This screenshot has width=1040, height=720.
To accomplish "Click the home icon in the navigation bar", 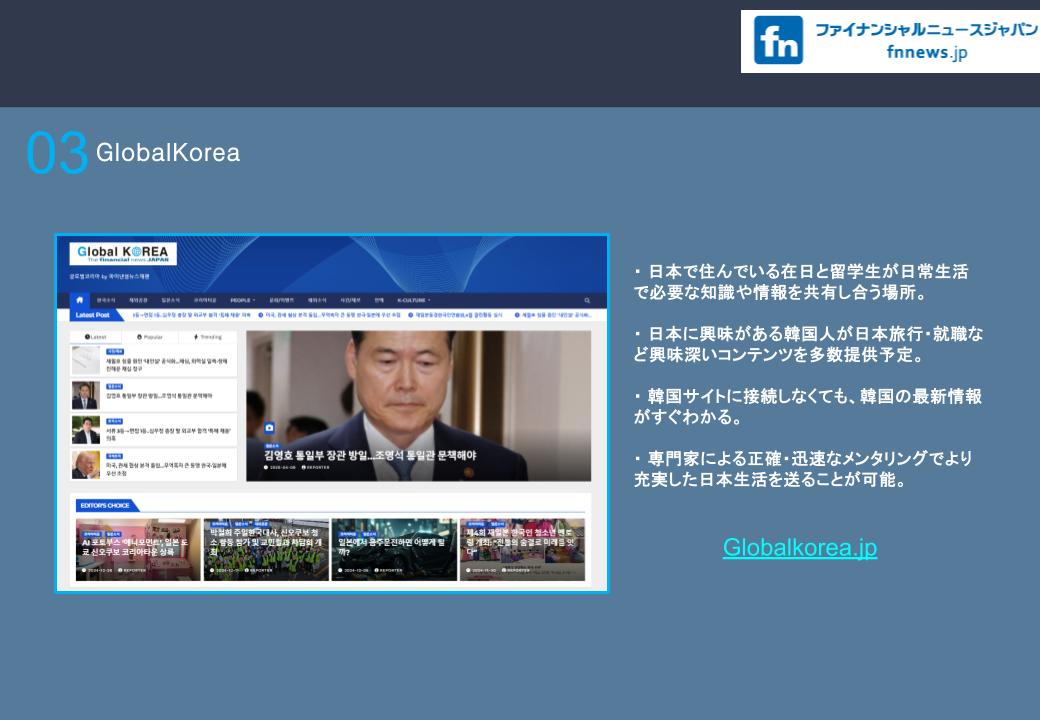I will (x=80, y=300).
